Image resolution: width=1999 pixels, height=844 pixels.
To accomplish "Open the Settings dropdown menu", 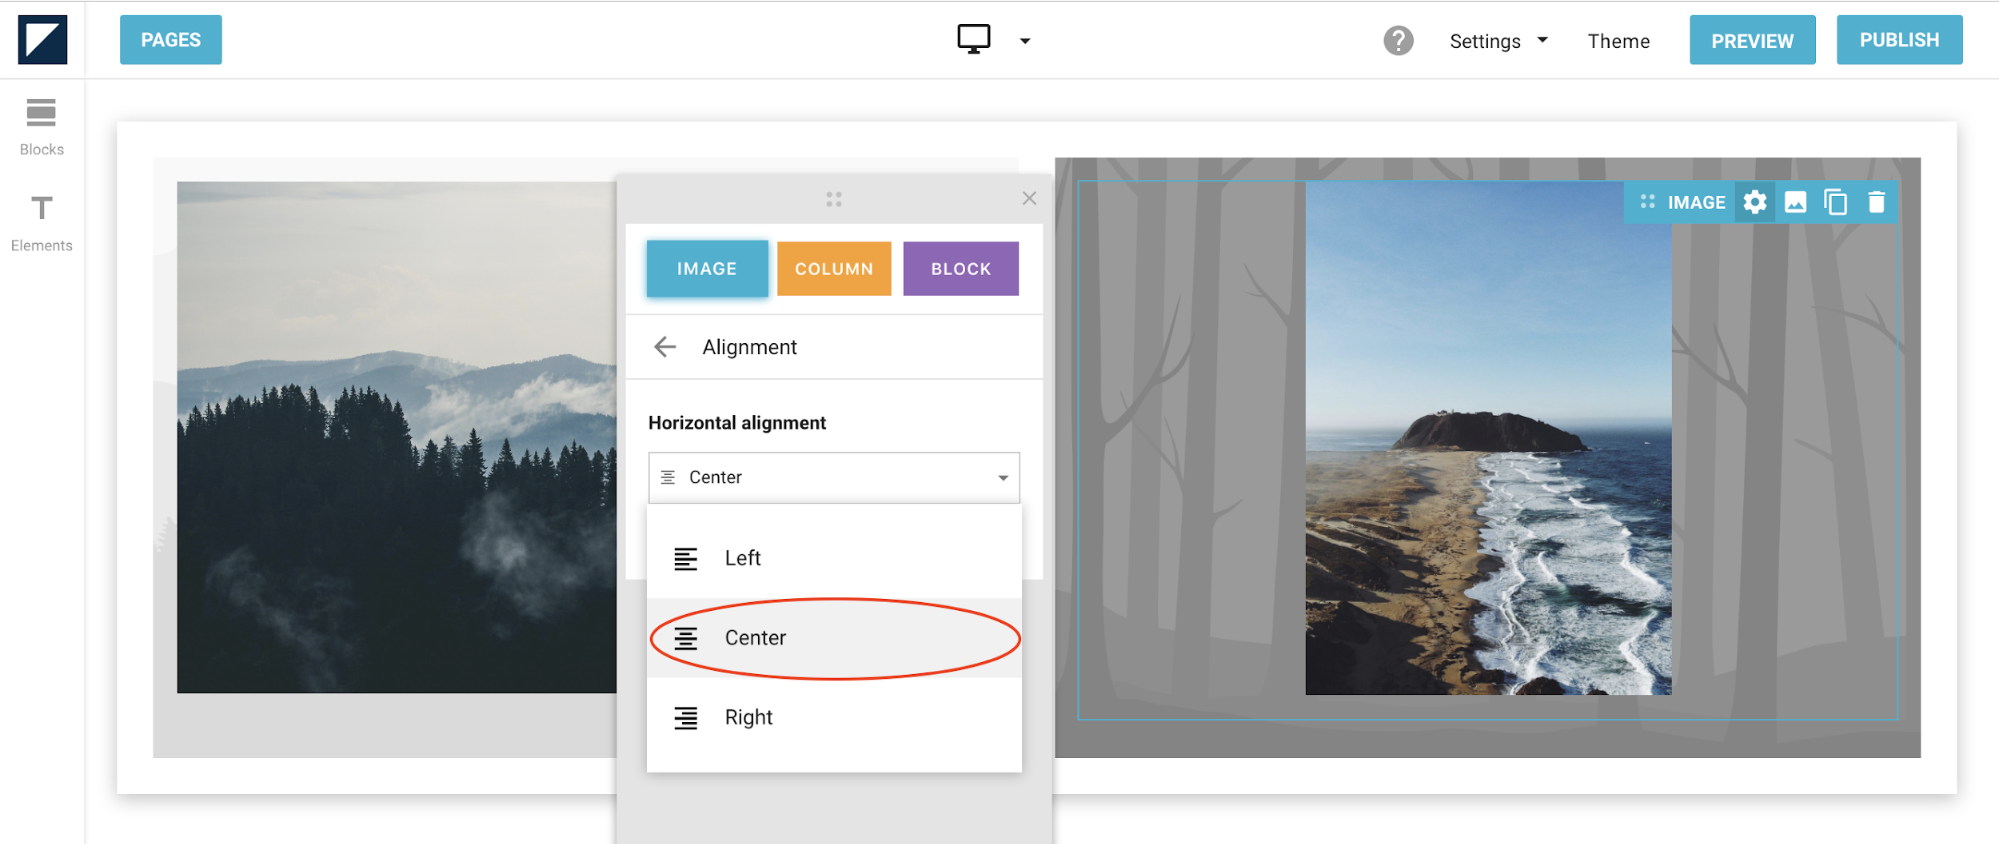I will 1497,41.
